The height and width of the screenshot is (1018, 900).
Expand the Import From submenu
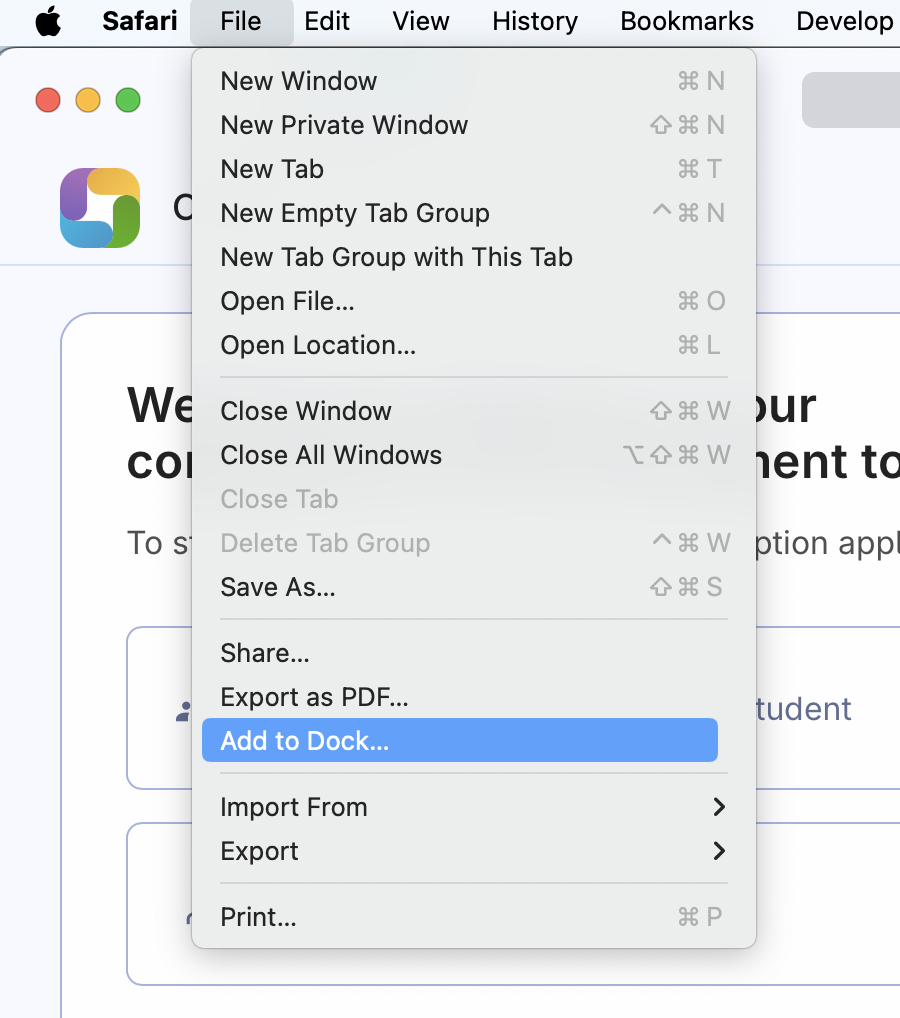(293, 807)
